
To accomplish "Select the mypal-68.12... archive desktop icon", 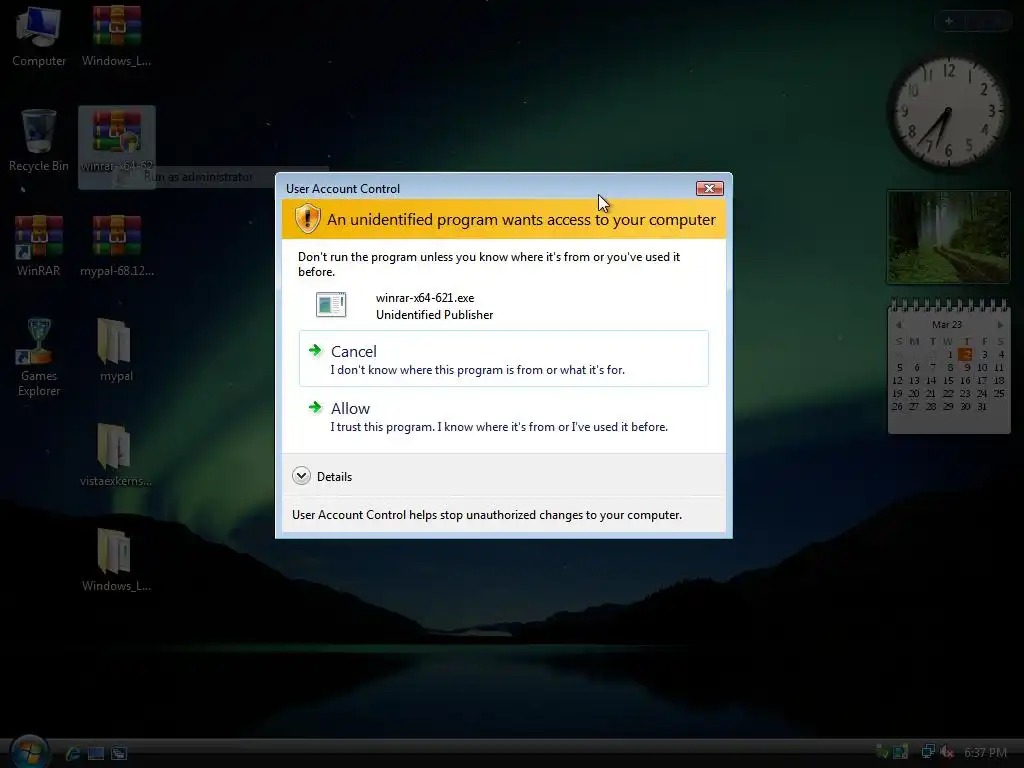I will 117,247.
